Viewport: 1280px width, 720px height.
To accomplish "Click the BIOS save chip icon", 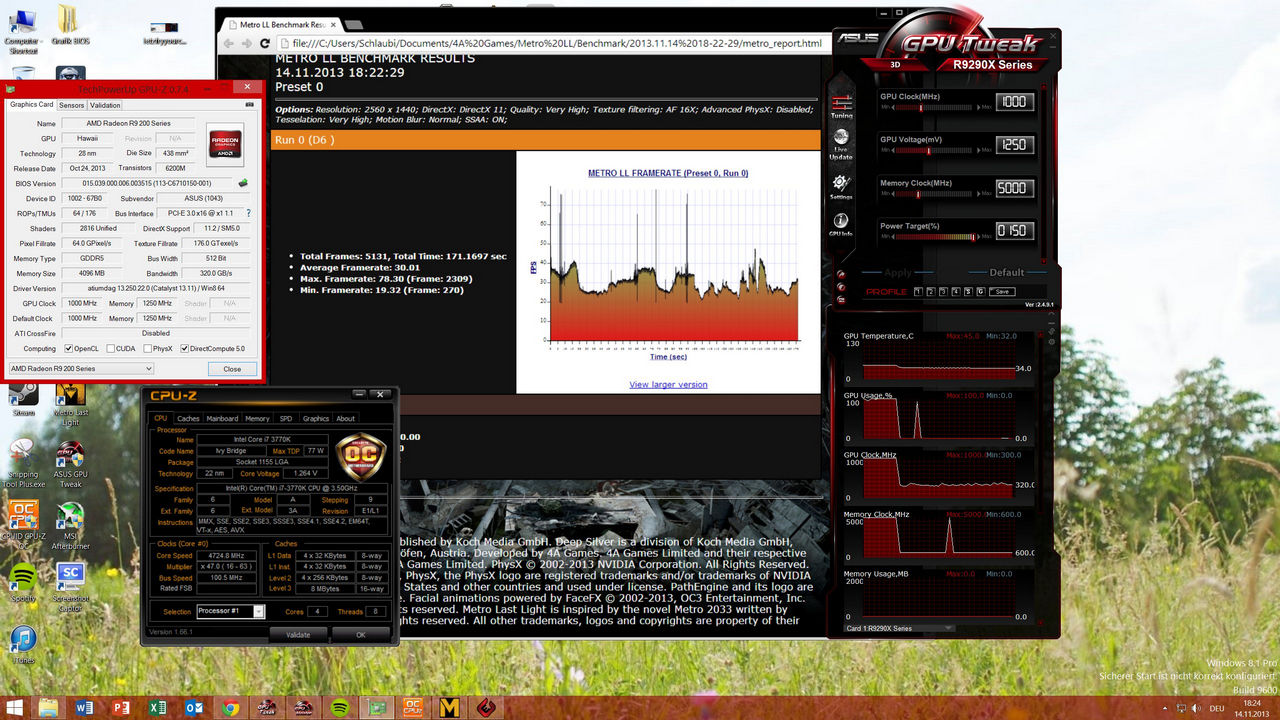I will tap(242, 183).
